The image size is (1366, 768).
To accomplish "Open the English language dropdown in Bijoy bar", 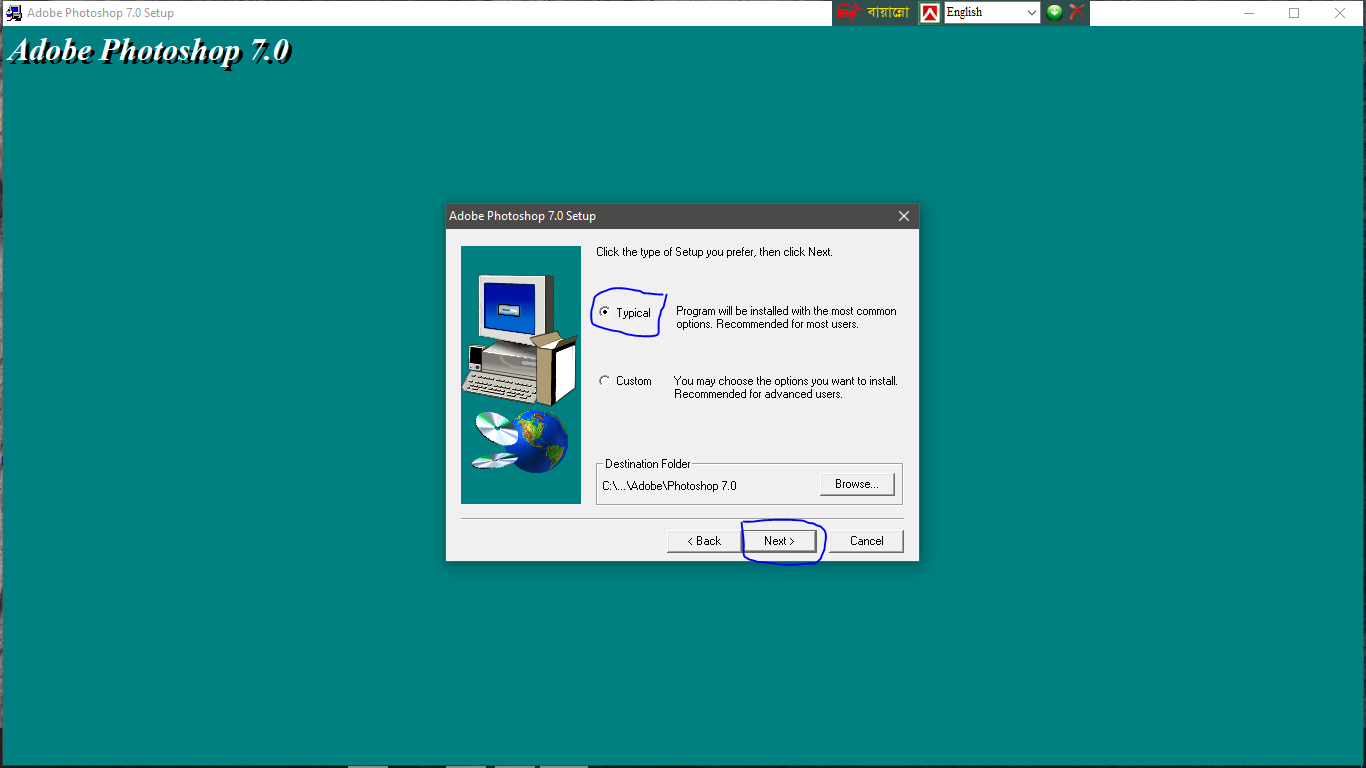I will pos(992,13).
